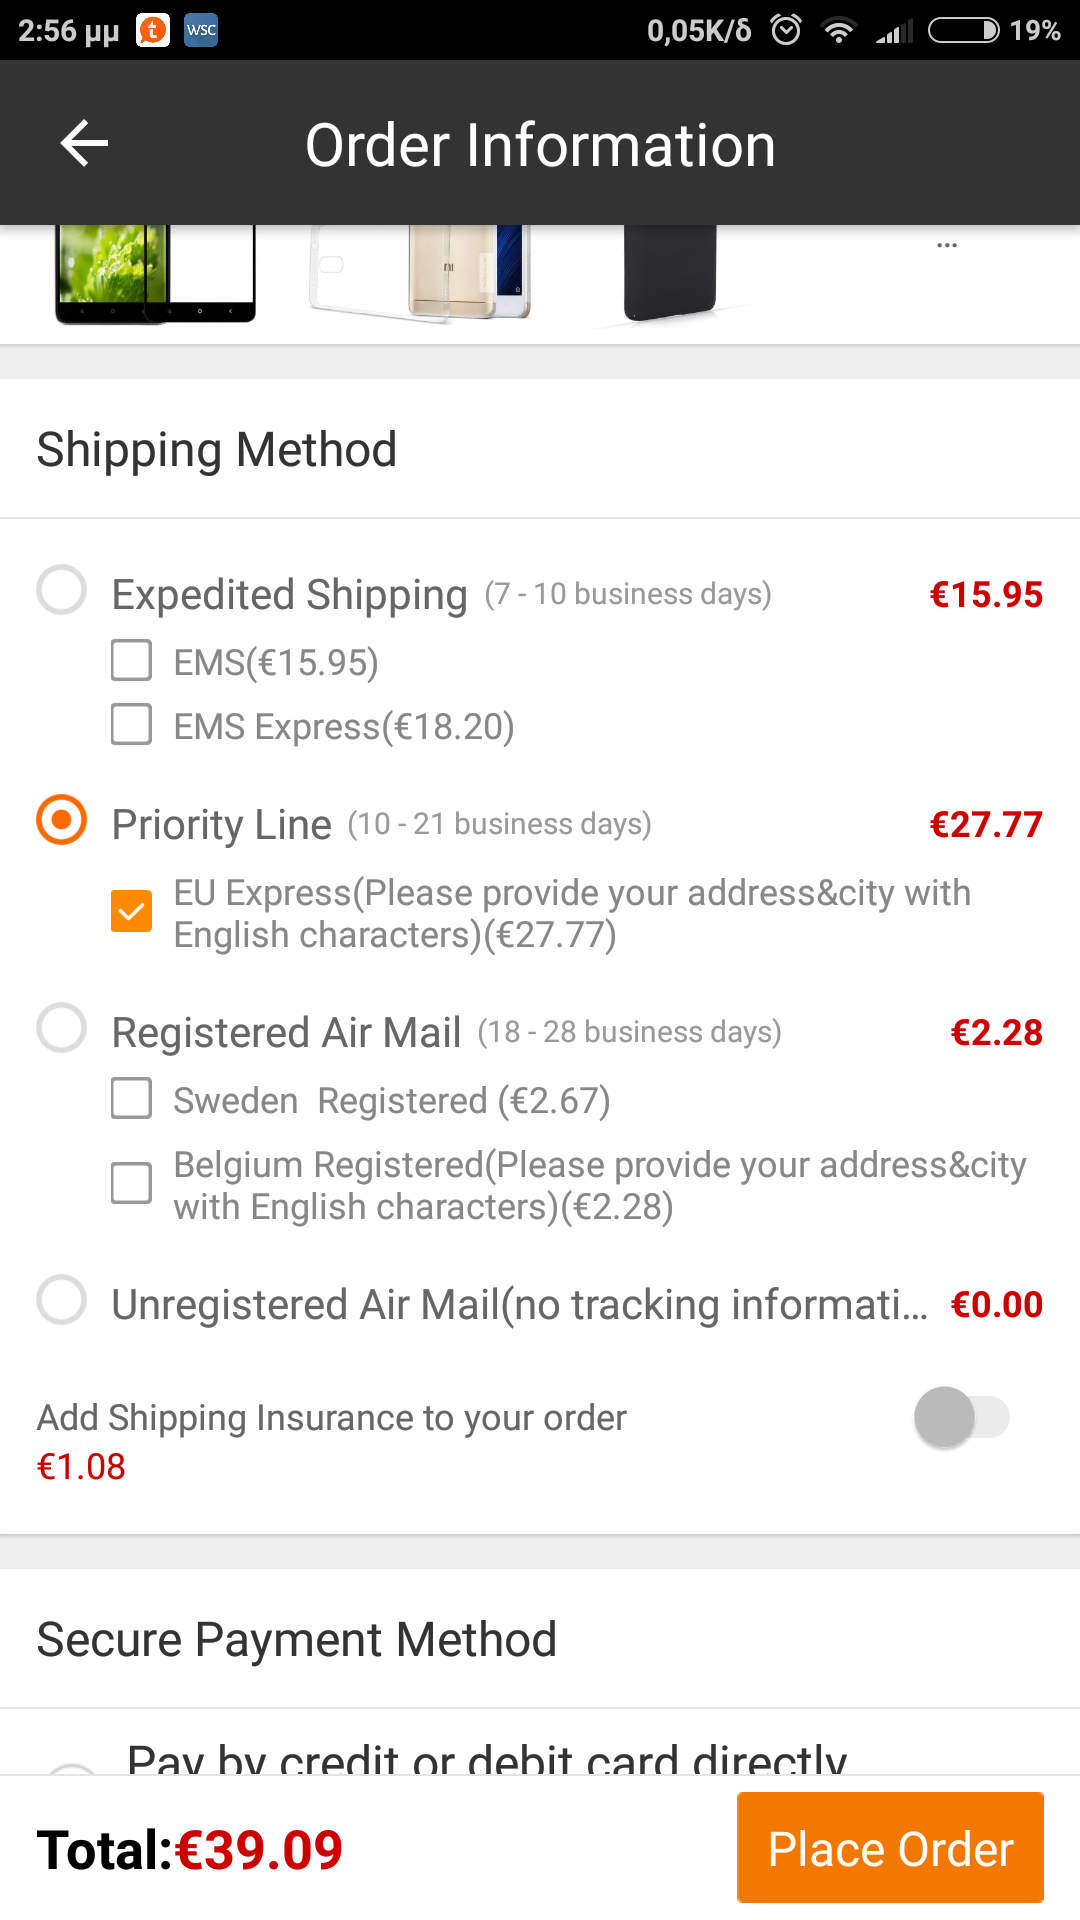
Task: Tap the Wi-Fi status bar icon
Action: coord(838,30)
